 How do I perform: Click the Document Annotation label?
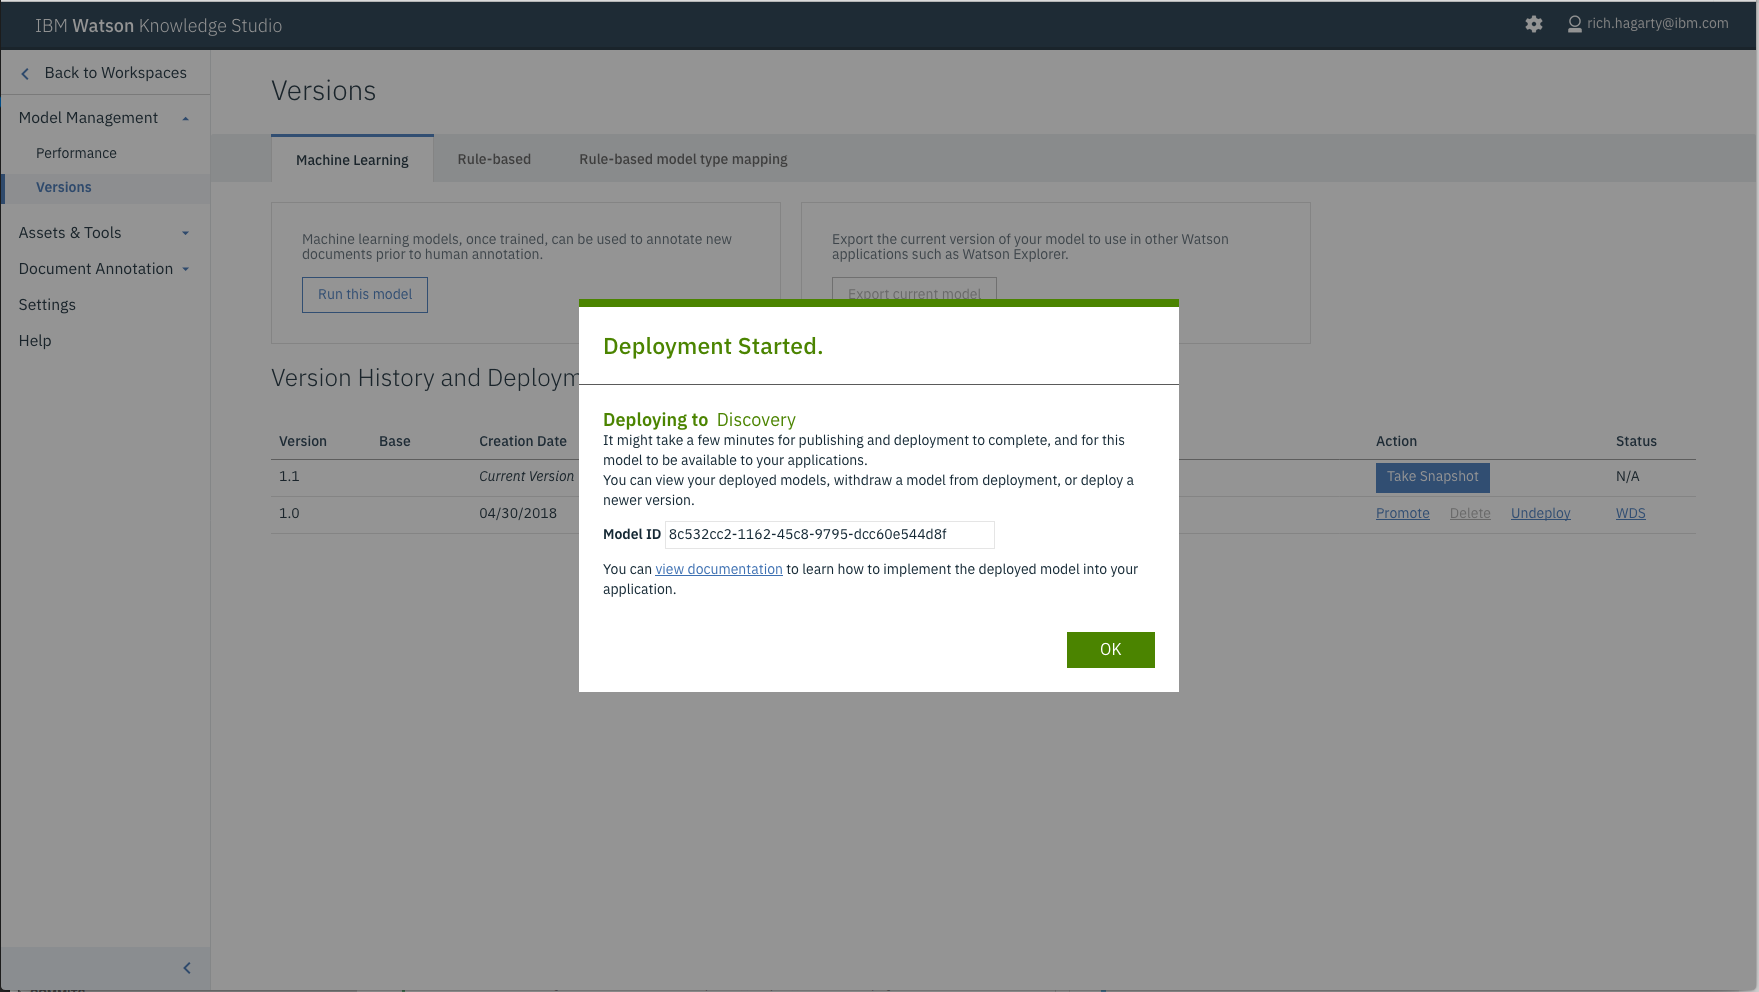pos(96,269)
